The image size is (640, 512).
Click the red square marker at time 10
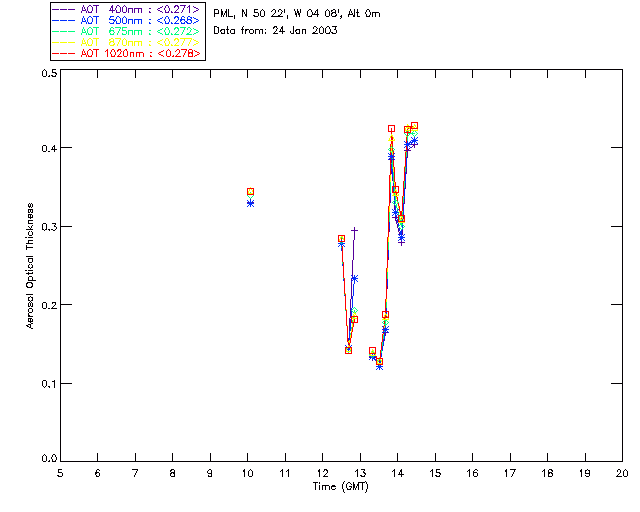click(251, 191)
